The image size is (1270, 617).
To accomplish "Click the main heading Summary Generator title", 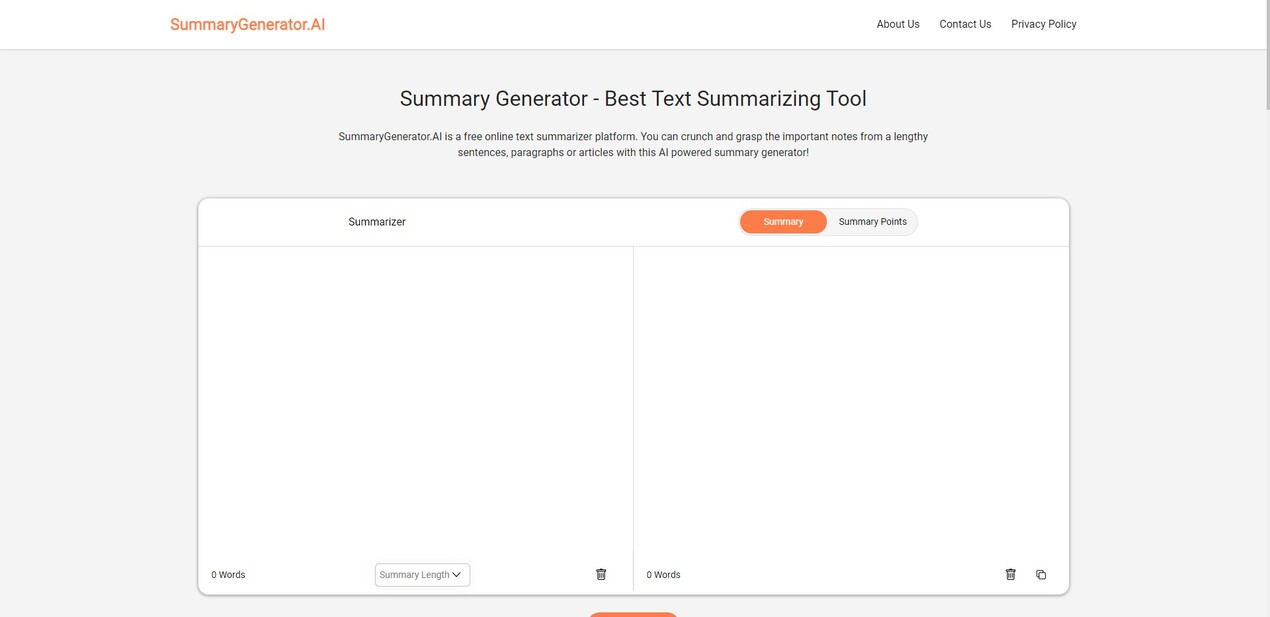I will click(x=633, y=96).
